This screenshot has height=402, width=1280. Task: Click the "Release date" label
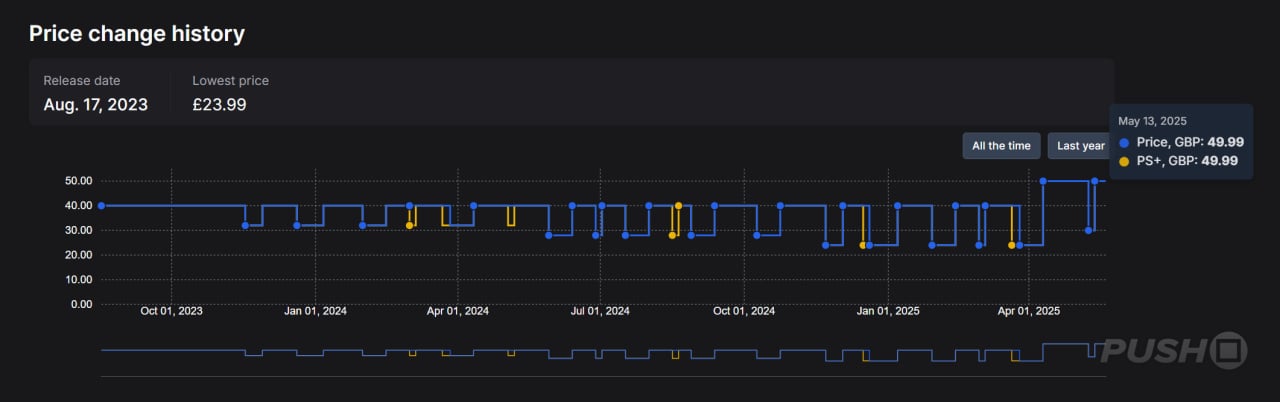pyautogui.click(x=82, y=80)
